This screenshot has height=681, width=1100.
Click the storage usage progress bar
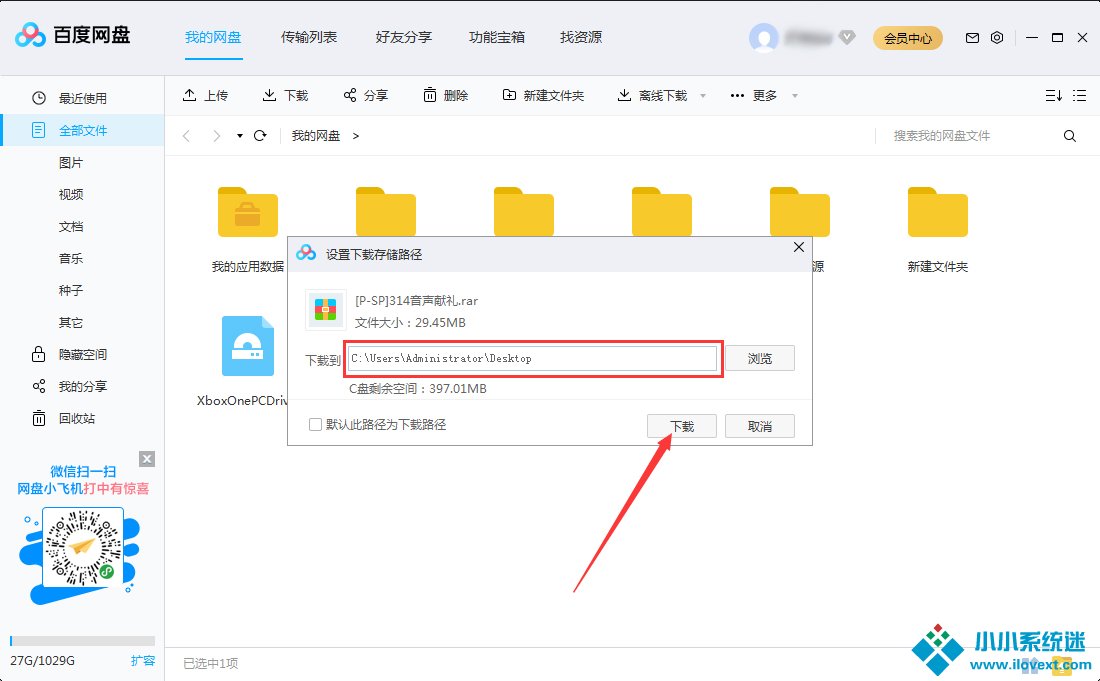82,641
